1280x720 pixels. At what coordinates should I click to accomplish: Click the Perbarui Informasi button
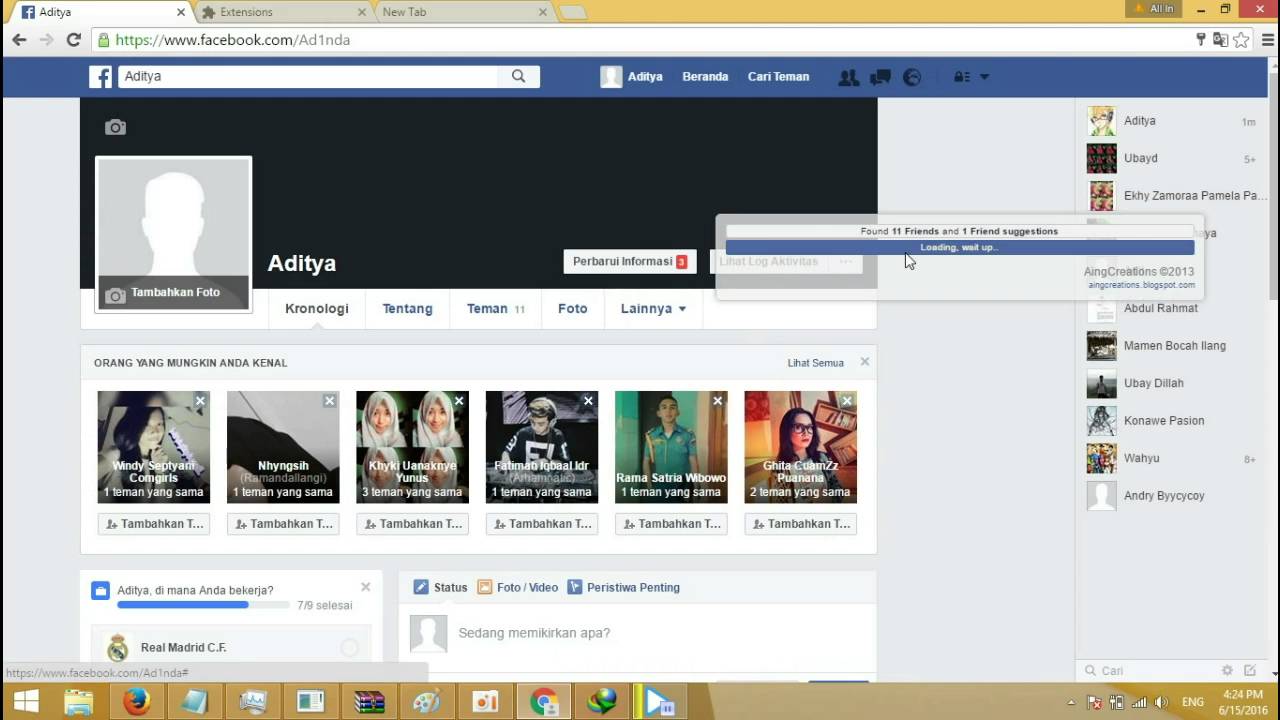[630, 261]
